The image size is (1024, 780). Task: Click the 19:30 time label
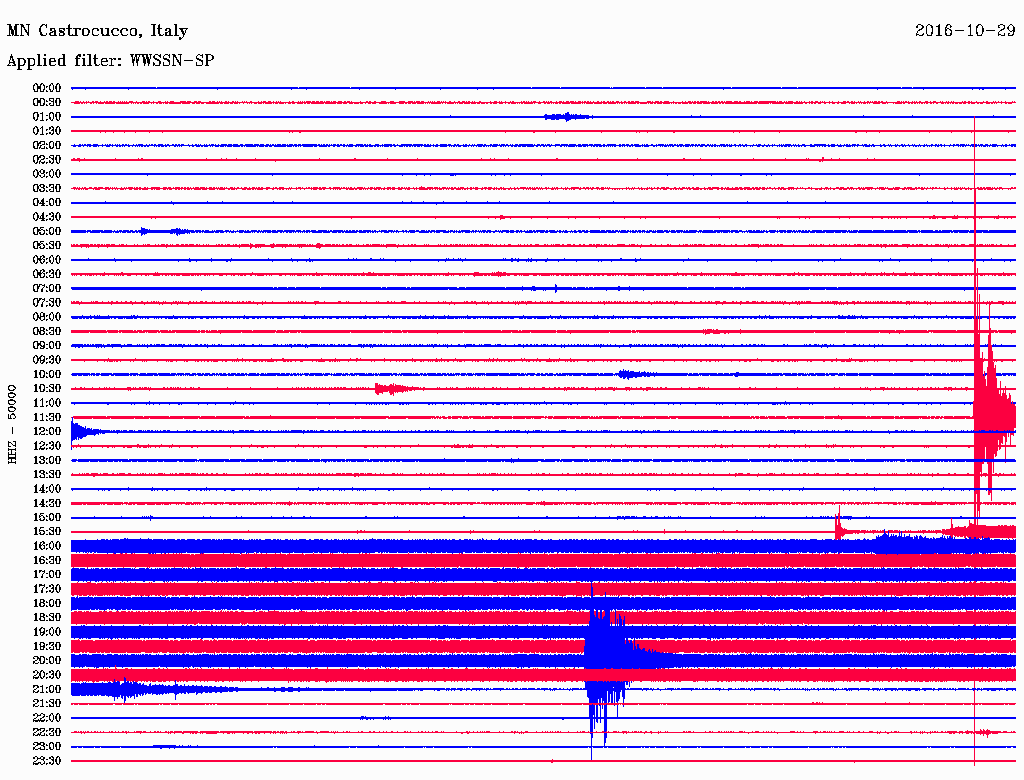pos(47,646)
